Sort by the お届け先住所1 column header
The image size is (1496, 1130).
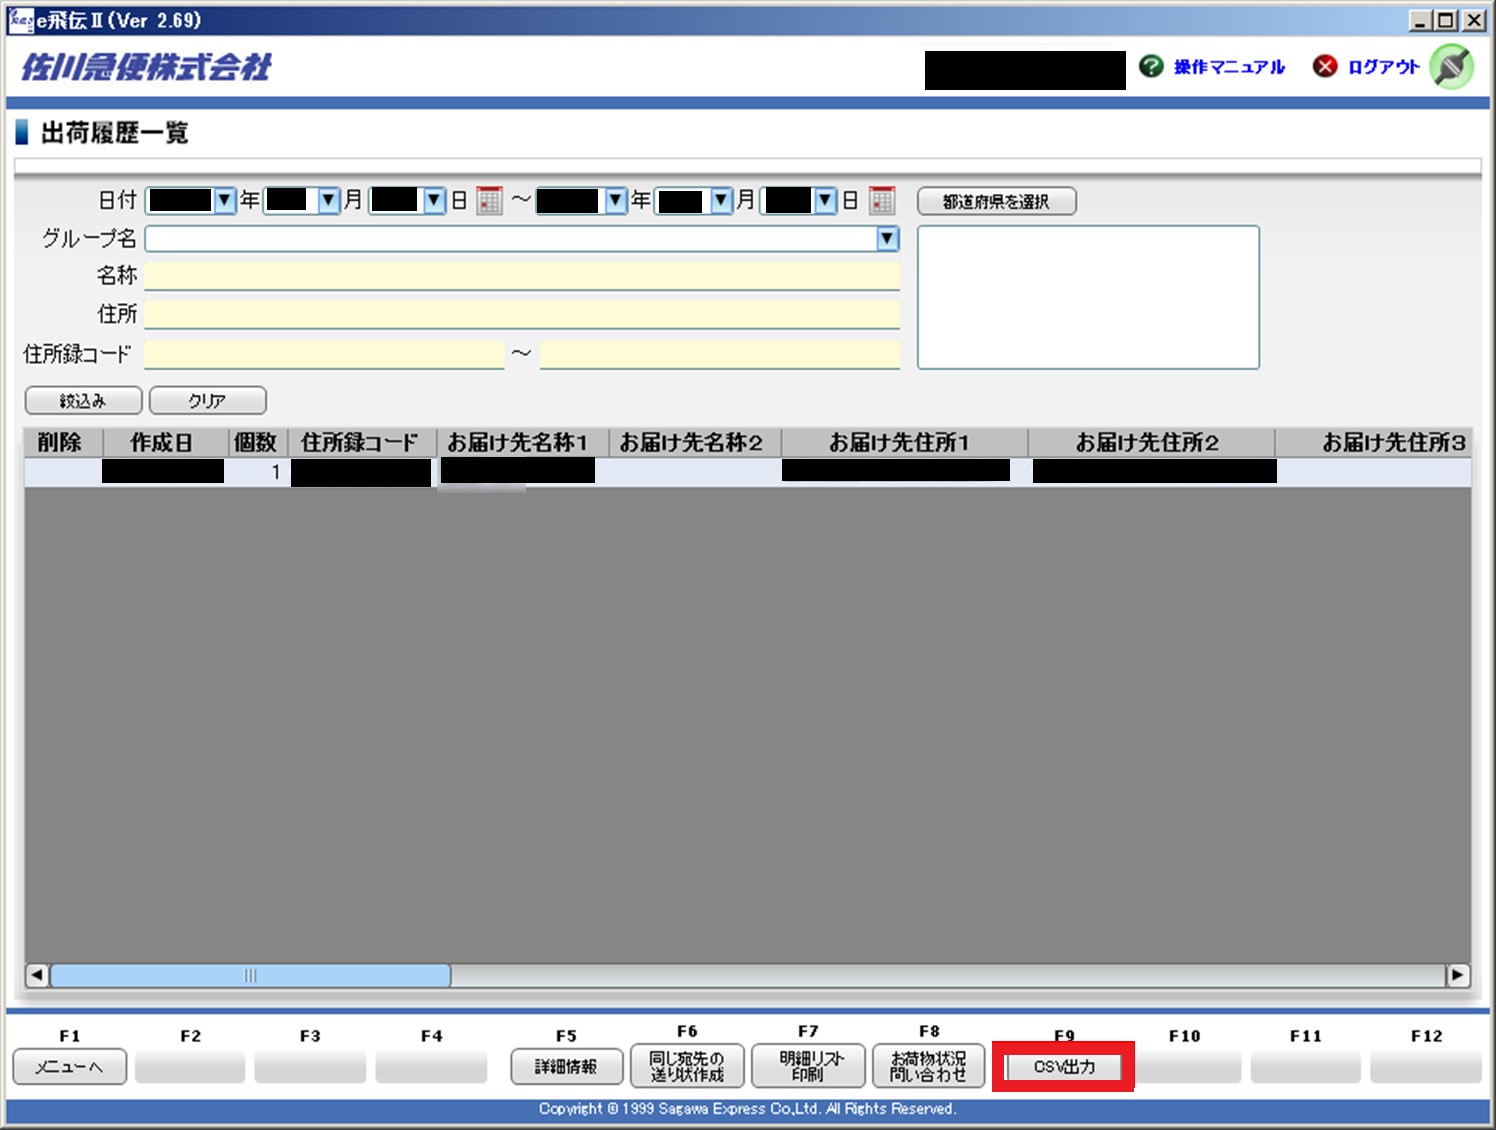point(904,442)
